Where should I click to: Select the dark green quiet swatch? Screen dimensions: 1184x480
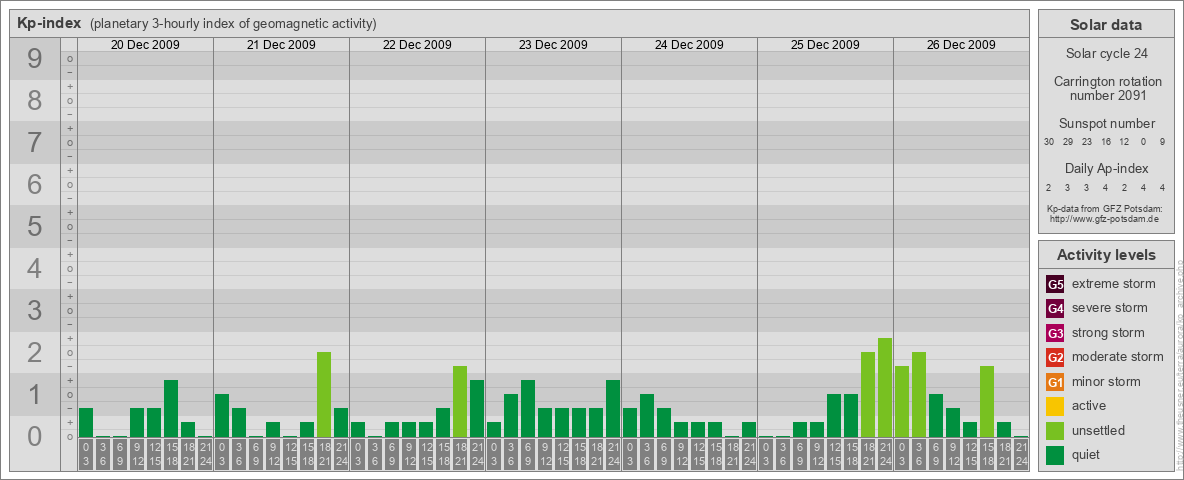[x=1055, y=454]
